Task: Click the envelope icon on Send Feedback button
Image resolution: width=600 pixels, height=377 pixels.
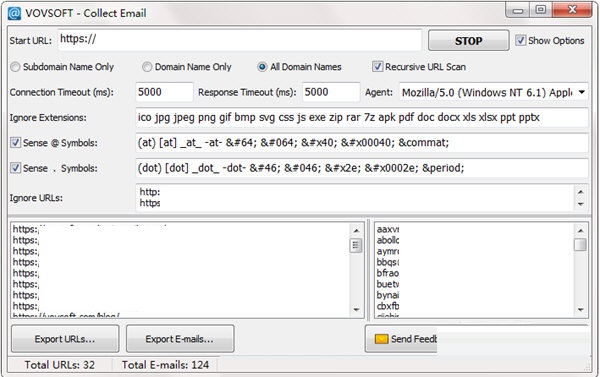Action: click(381, 339)
